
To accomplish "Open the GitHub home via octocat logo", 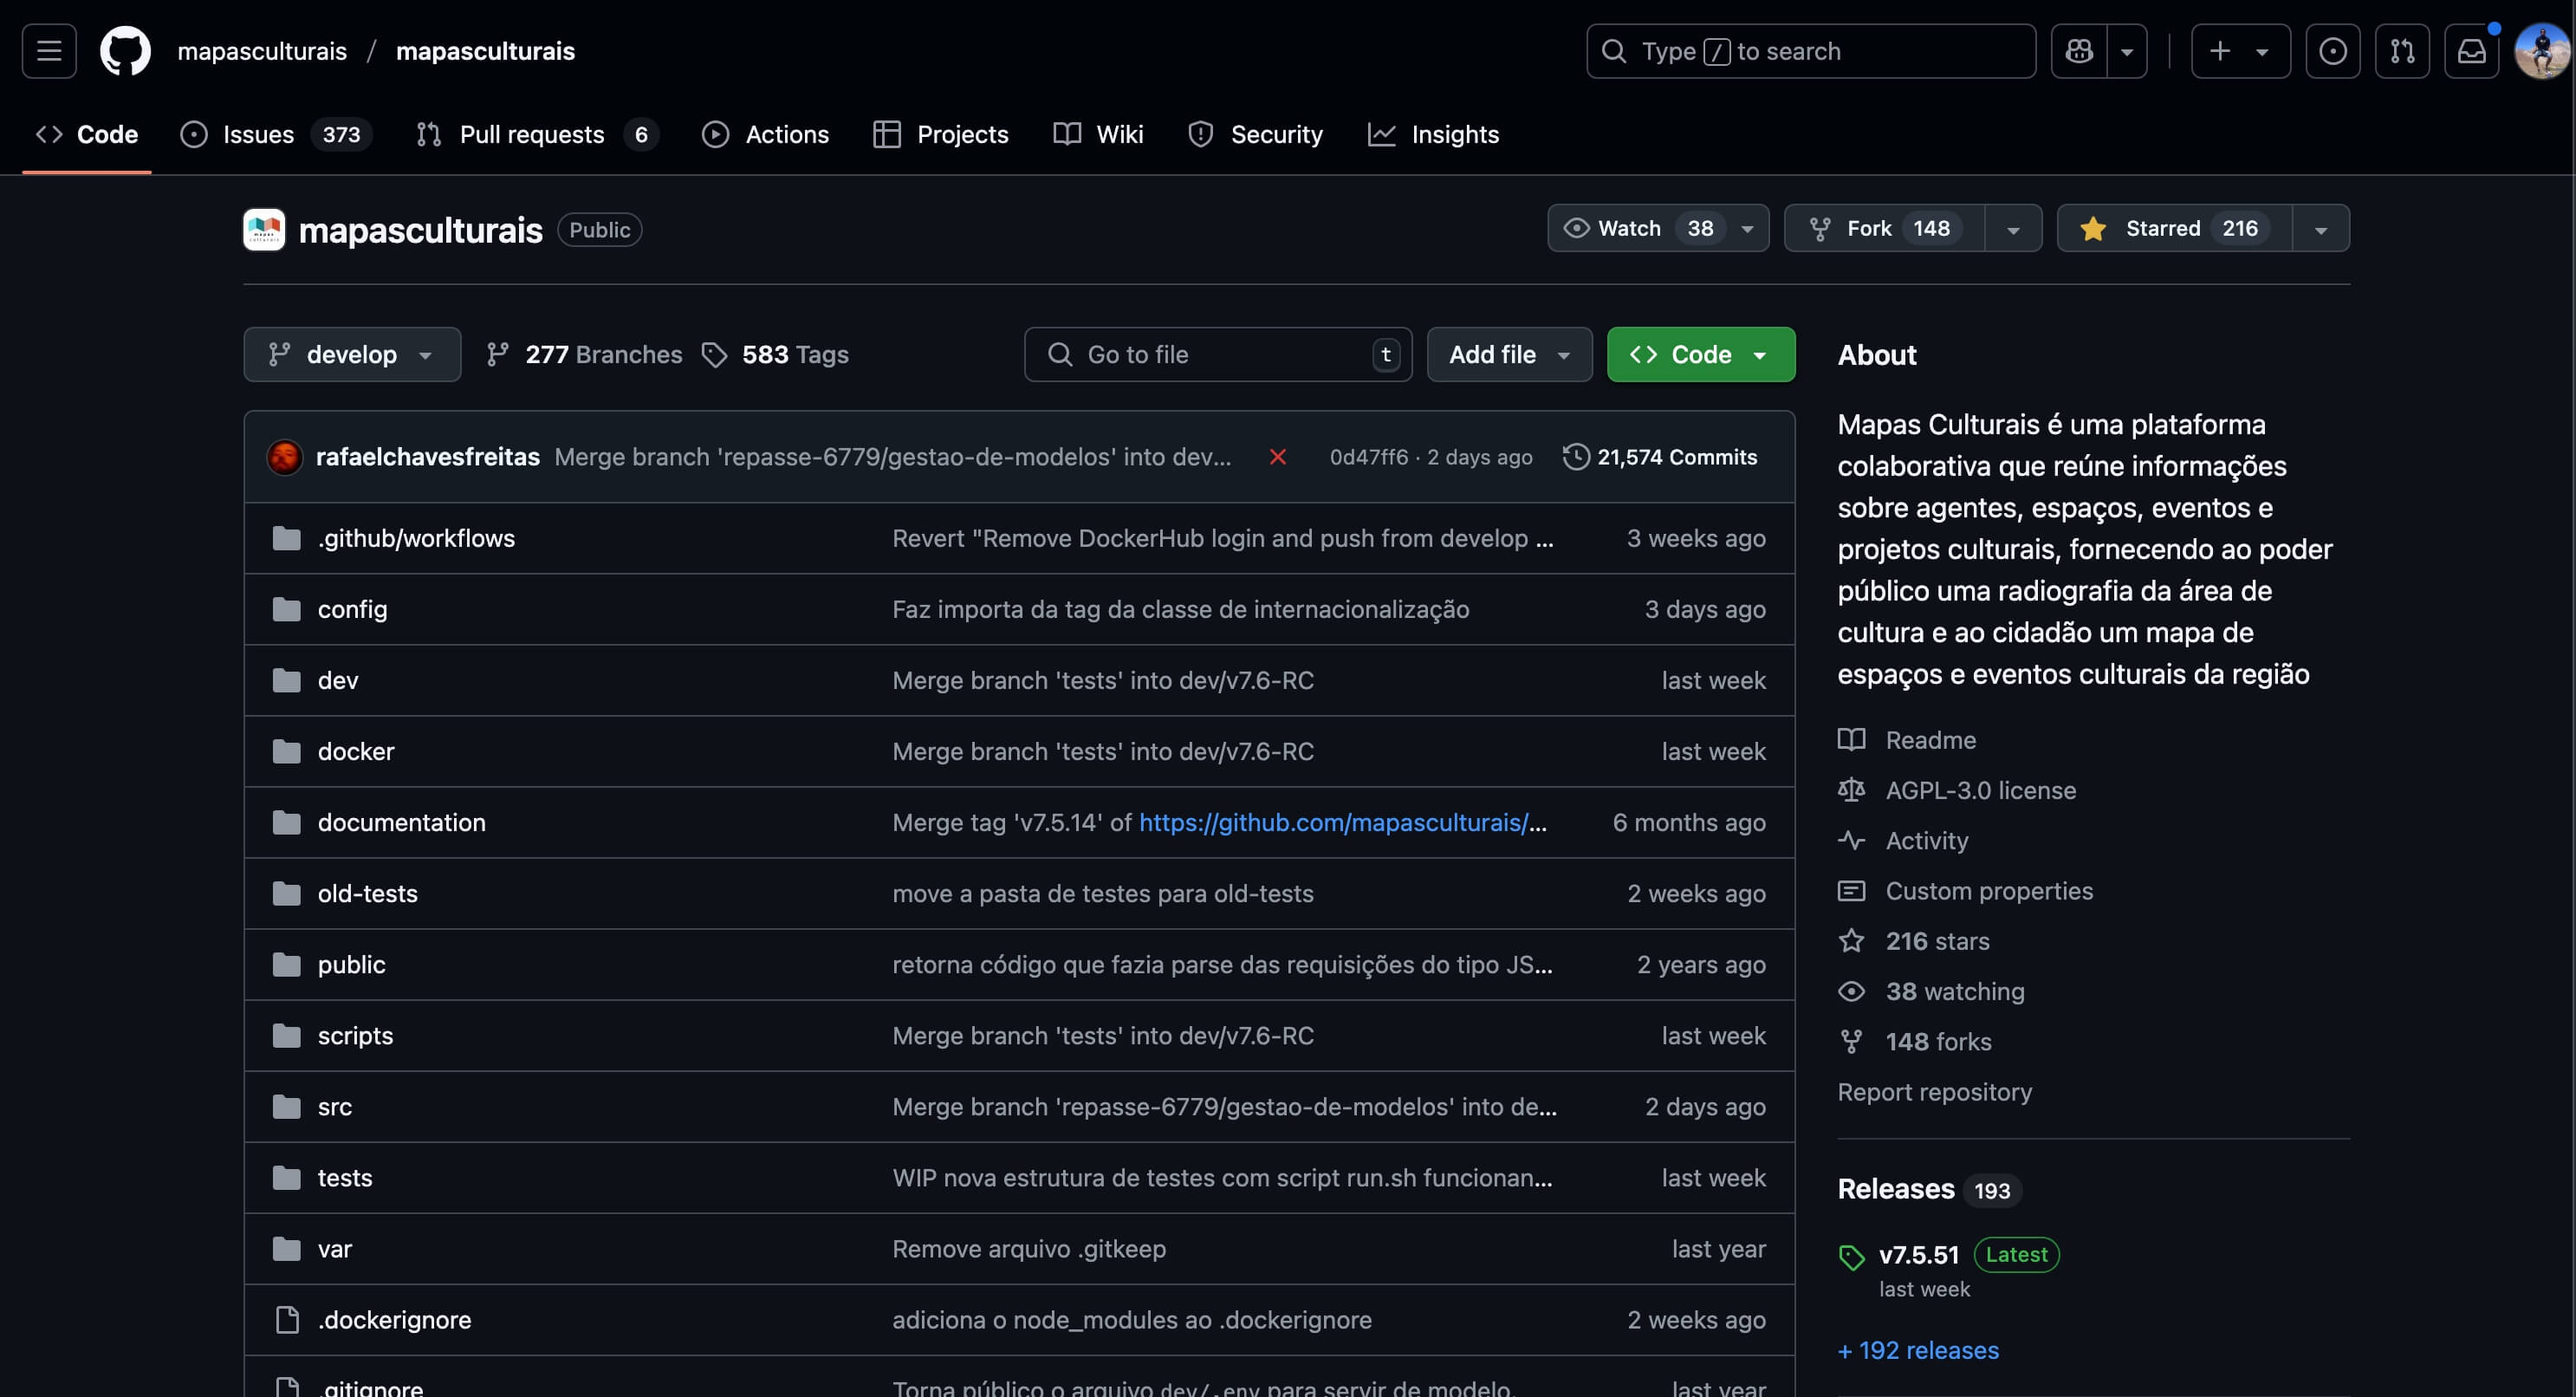I will [125, 51].
